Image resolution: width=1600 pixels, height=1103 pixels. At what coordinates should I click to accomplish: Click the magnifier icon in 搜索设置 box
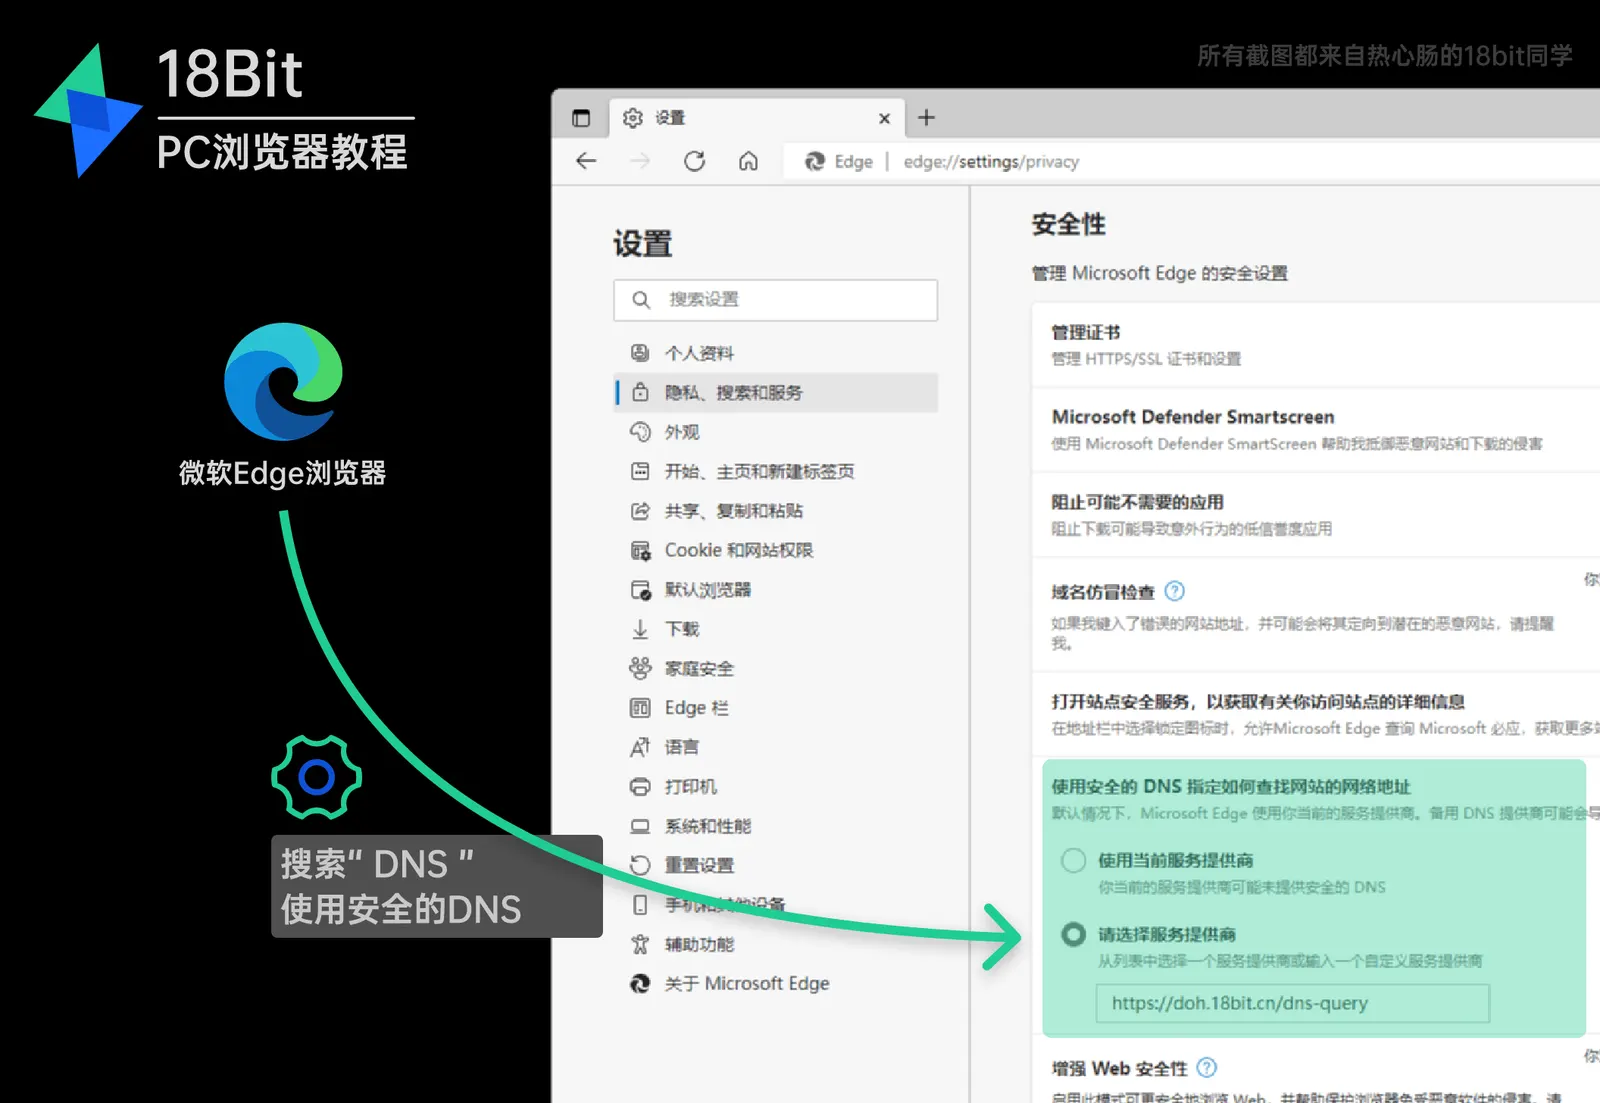641,300
